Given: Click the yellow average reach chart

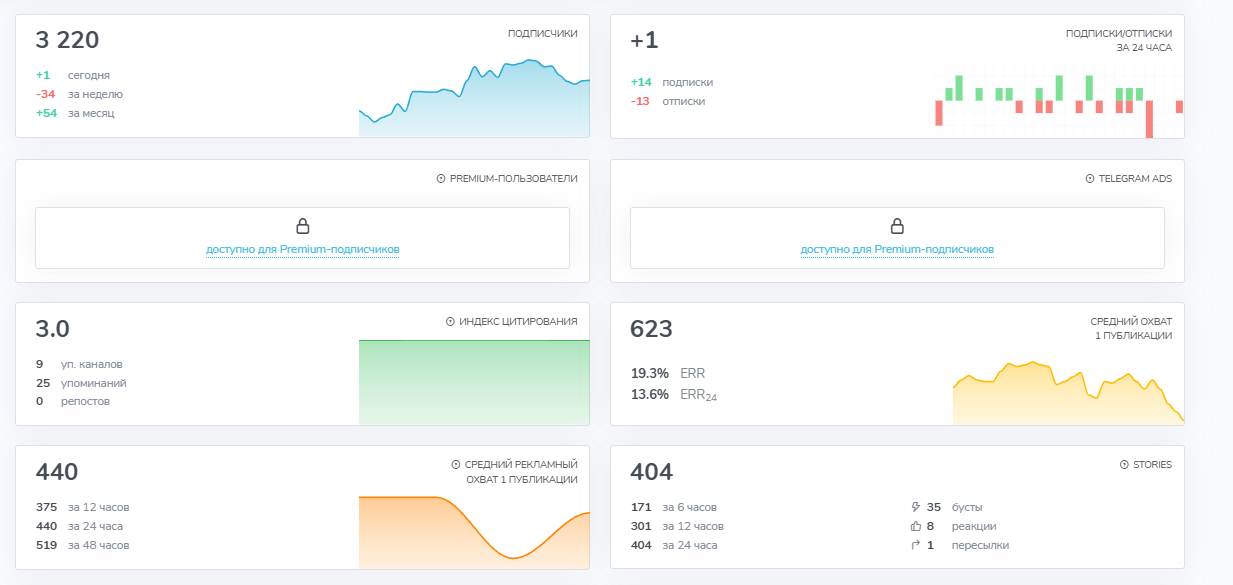Looking at the screenshot, I should pos(1068,393).
